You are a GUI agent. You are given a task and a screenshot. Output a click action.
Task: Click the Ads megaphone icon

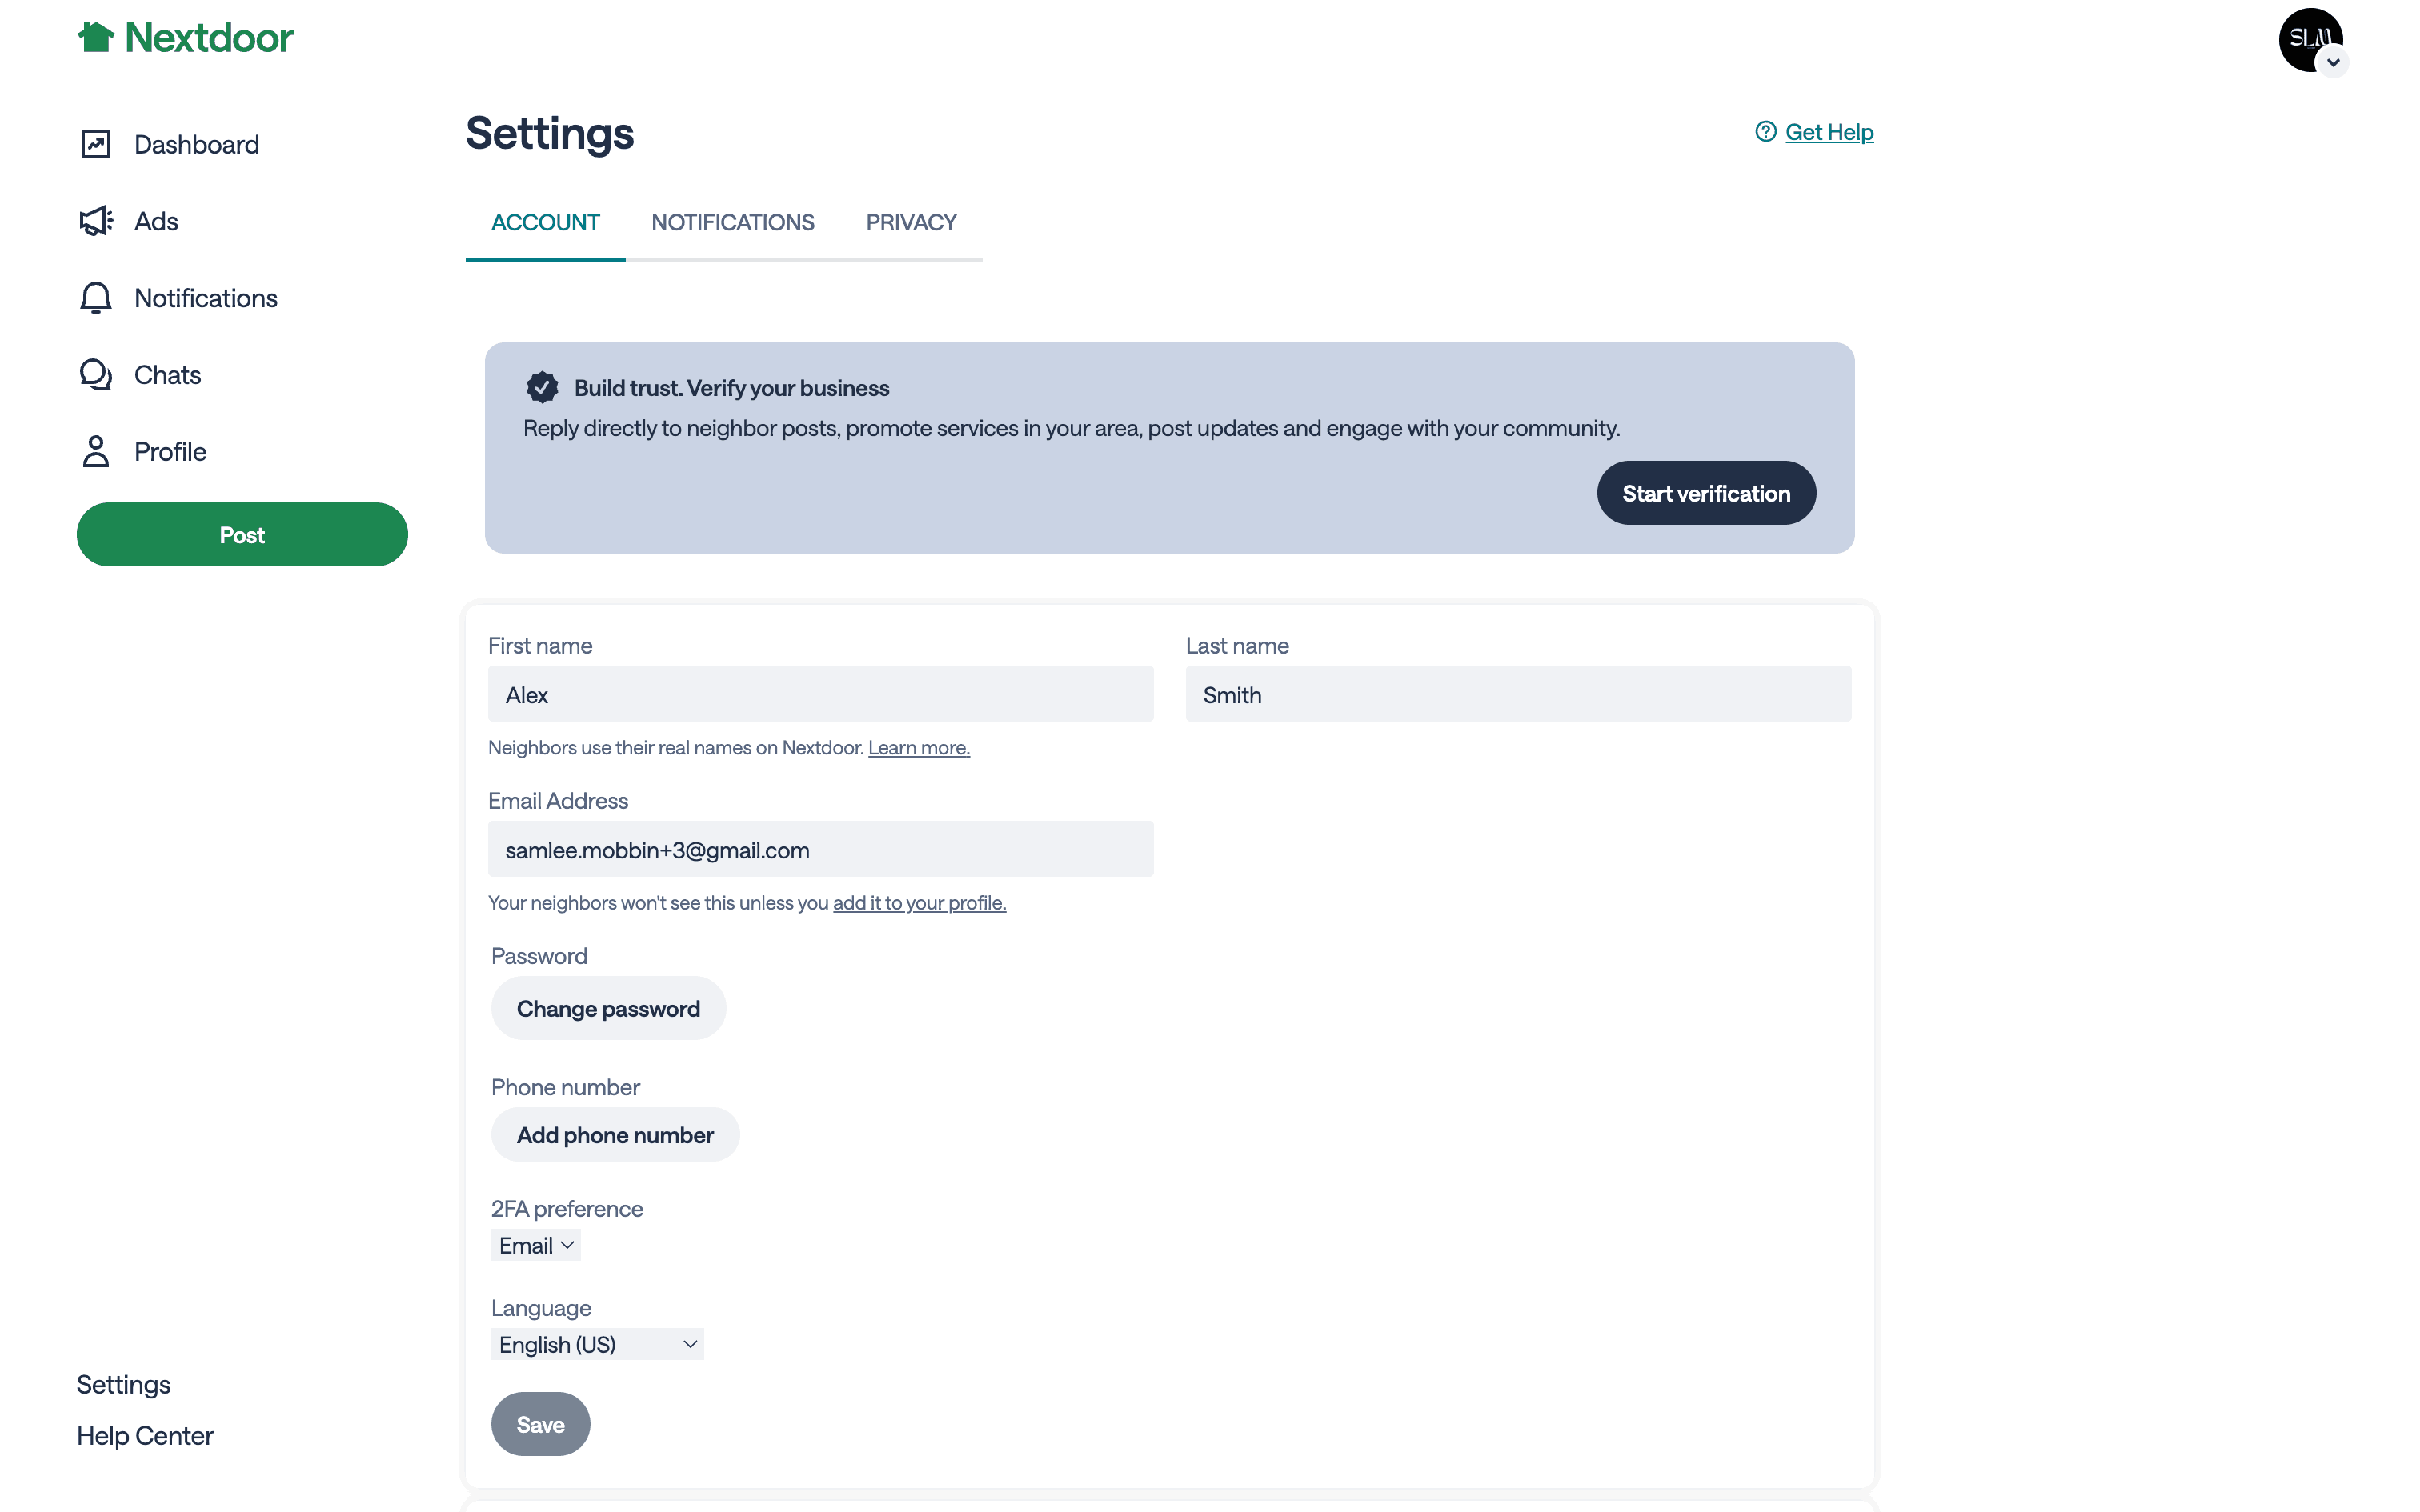coord(96,221)
